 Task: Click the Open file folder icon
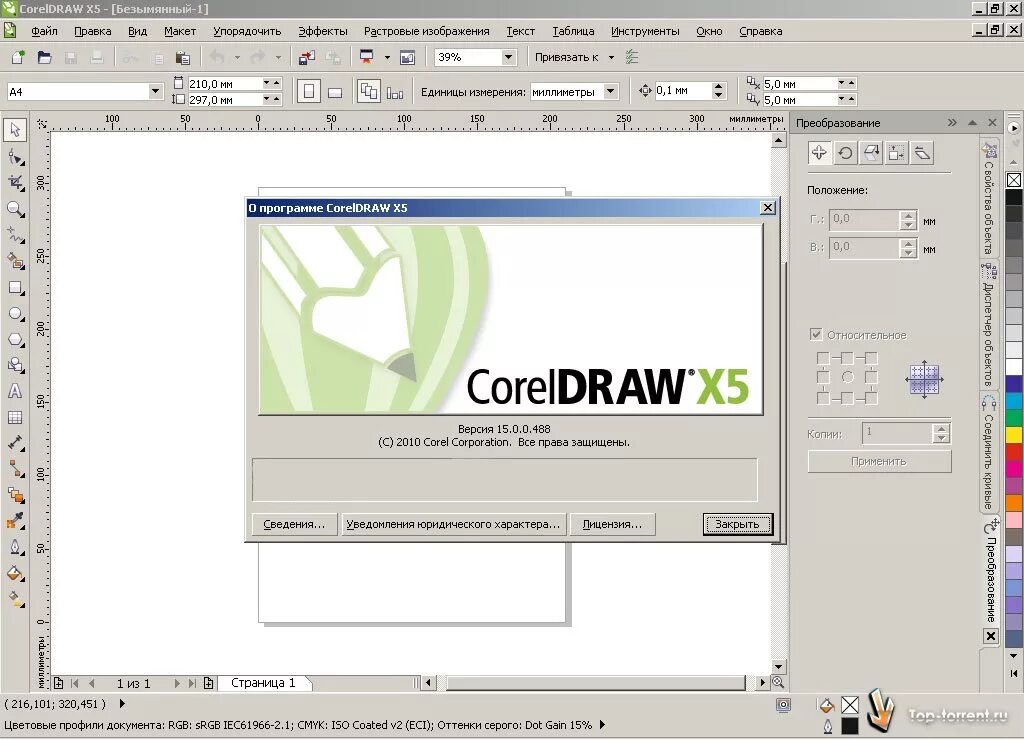click(x=44, y=57)
